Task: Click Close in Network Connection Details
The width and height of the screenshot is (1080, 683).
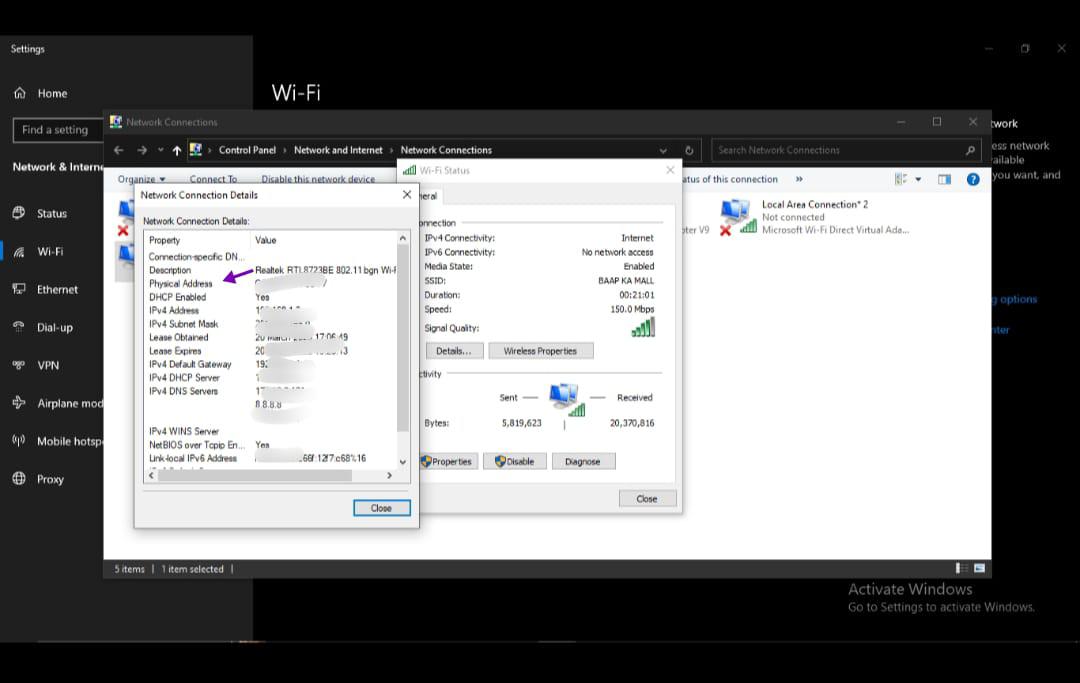Action: tap(381, 508)
